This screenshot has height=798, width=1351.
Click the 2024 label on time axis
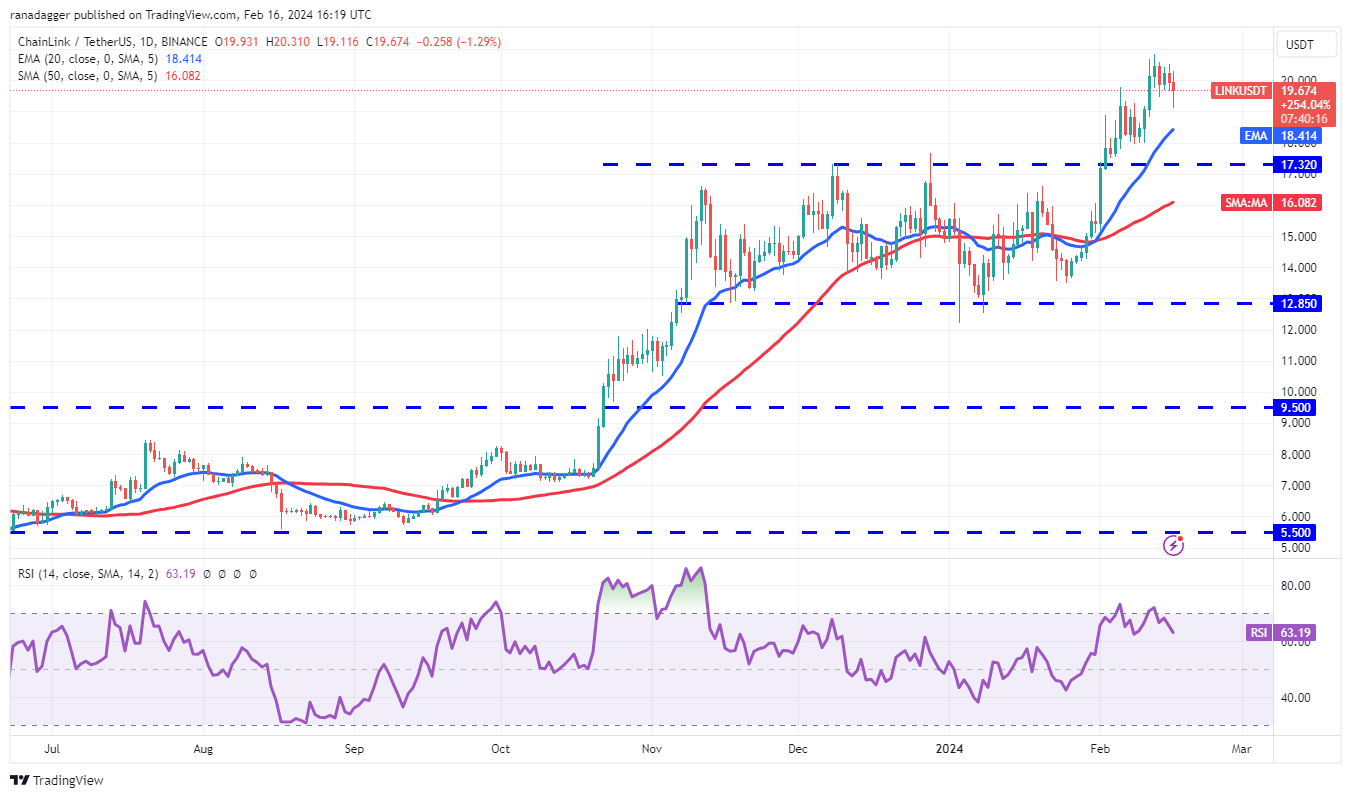[947, 748]
